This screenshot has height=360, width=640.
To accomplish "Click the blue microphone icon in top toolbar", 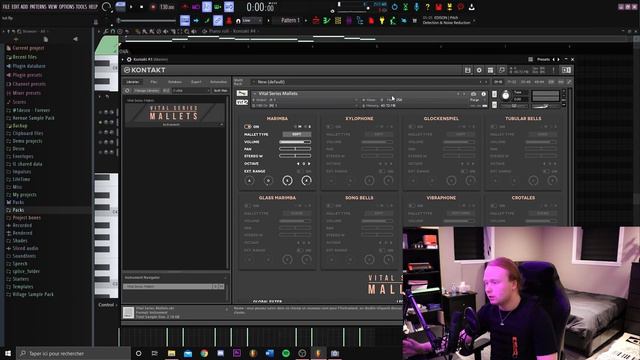I will 416,7.
